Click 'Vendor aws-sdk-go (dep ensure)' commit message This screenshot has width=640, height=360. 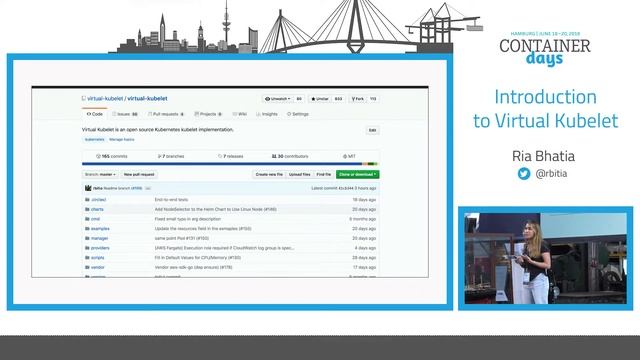(193, 267)
